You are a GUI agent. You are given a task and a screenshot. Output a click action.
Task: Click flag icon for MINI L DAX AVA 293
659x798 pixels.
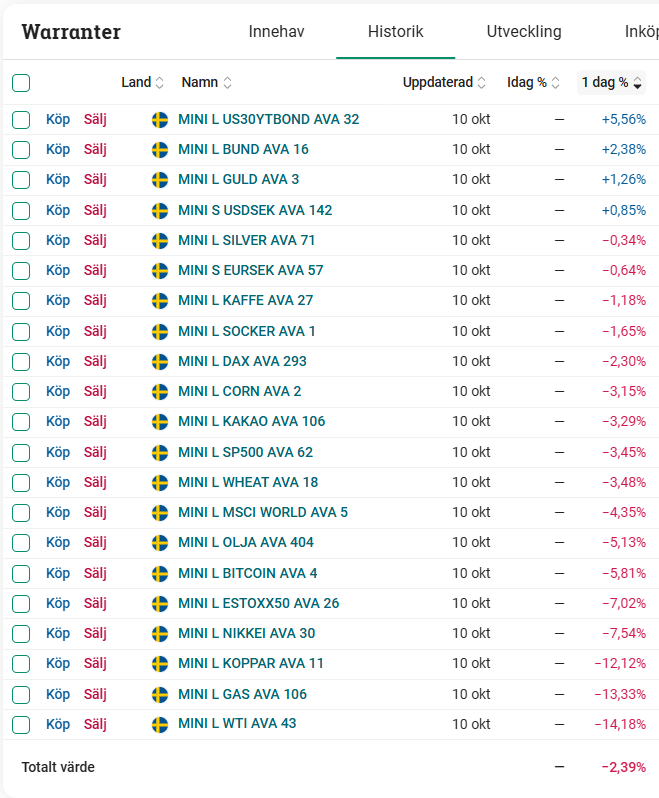pyautogui.click(x=159, y=361)
